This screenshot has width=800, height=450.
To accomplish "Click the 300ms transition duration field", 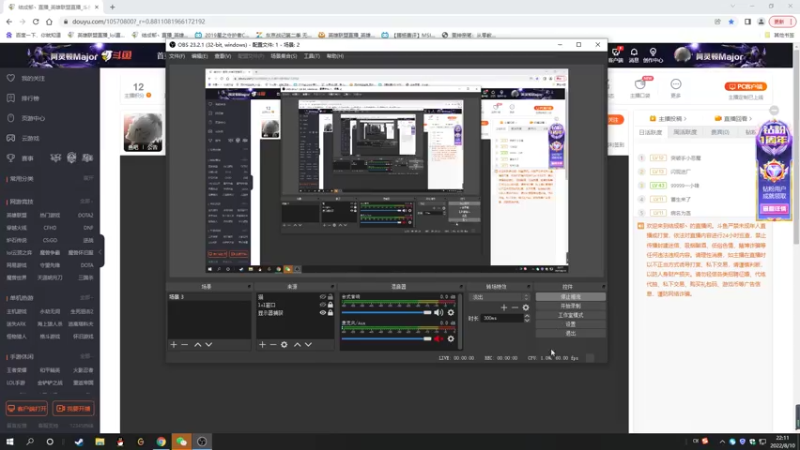I will (x=502, y=318).
